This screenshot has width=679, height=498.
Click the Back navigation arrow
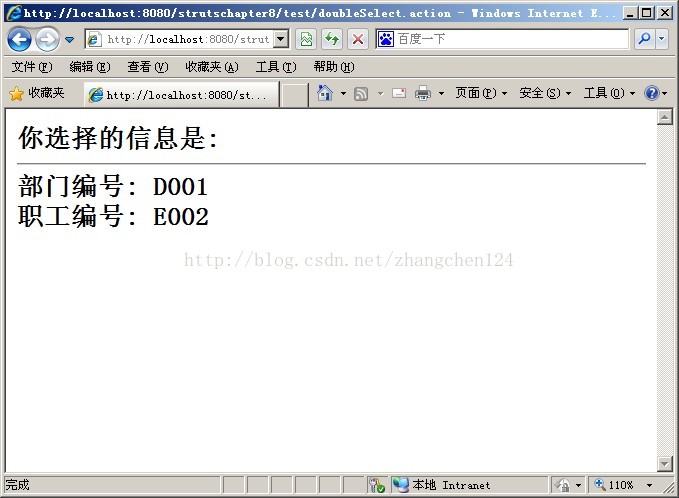(19, 39)
